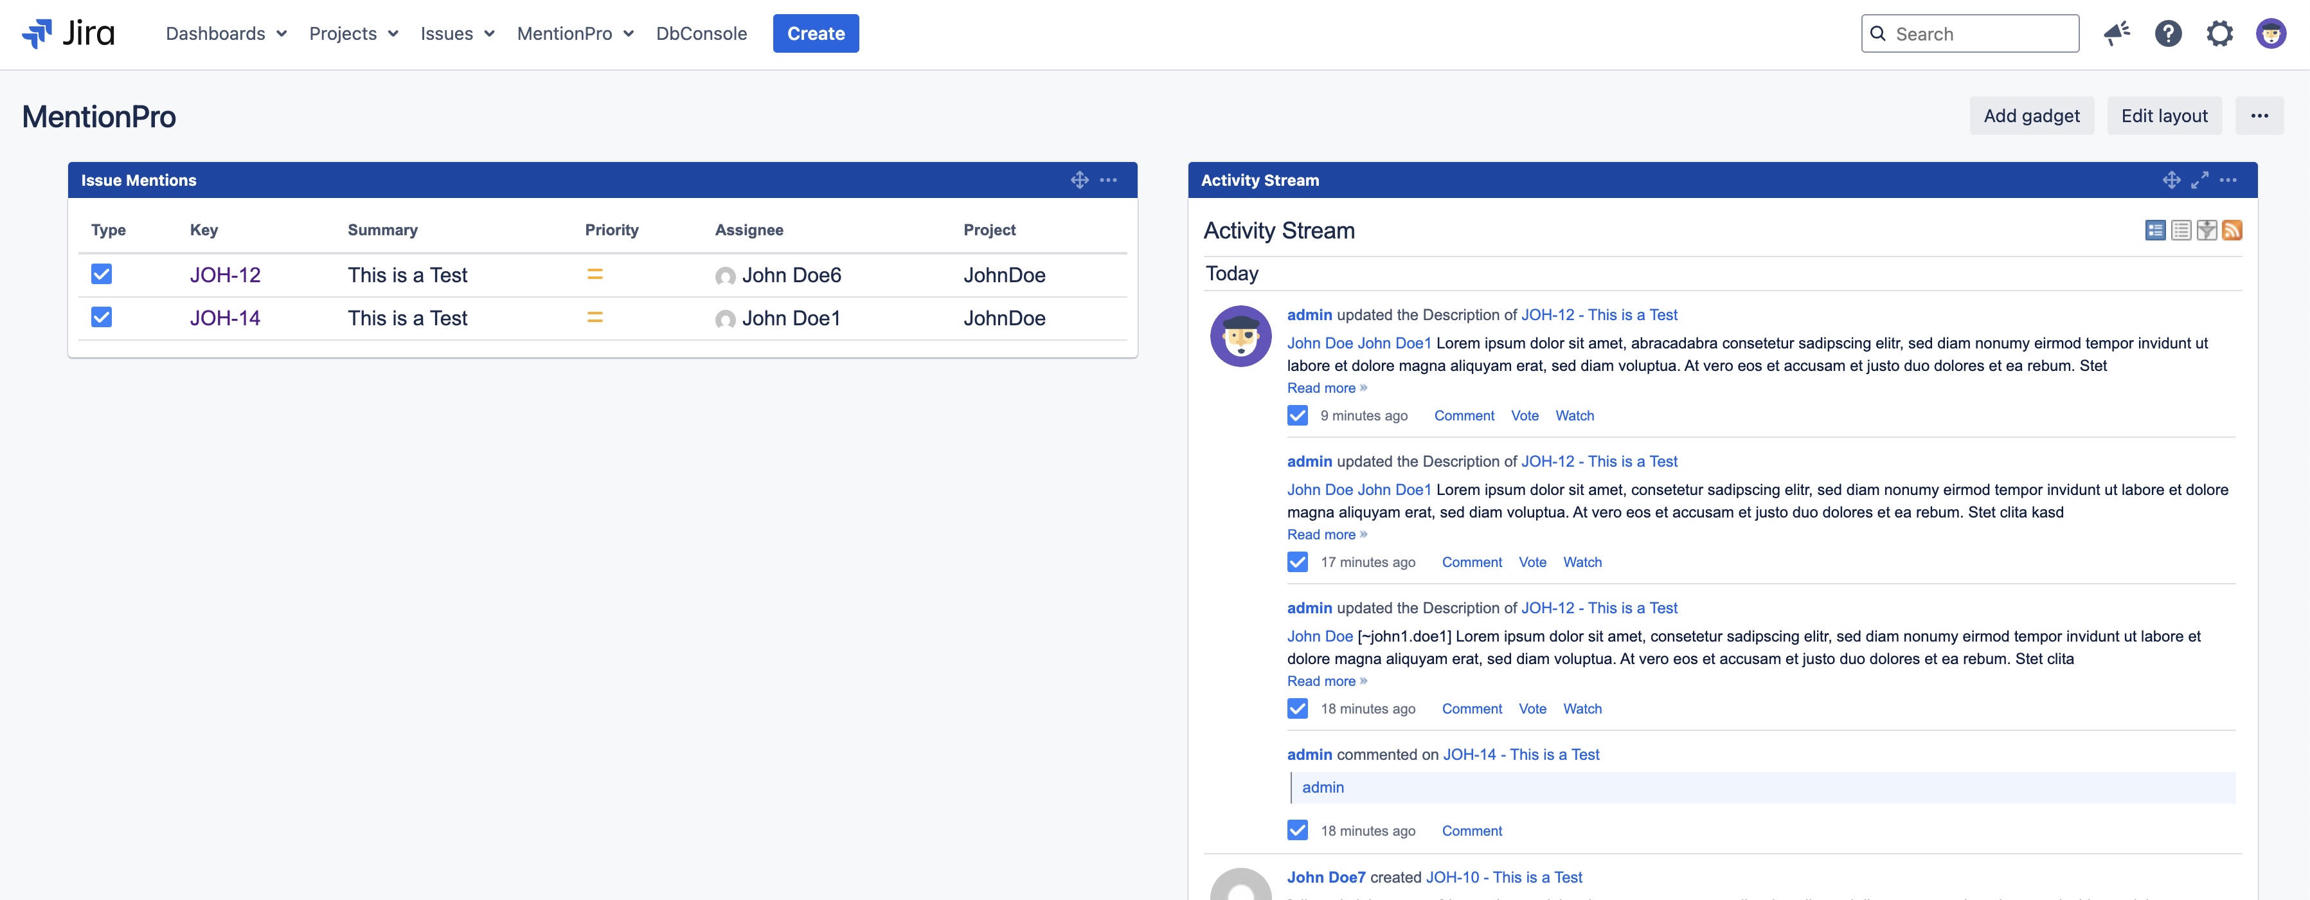
Task: Click the Summary column header
Action: 383,230
